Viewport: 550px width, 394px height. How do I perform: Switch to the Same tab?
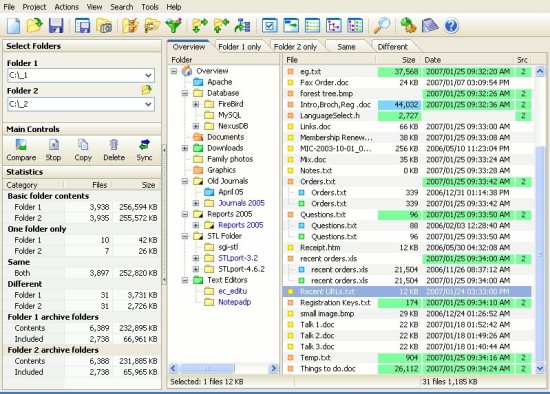click(x=346, y=47)
